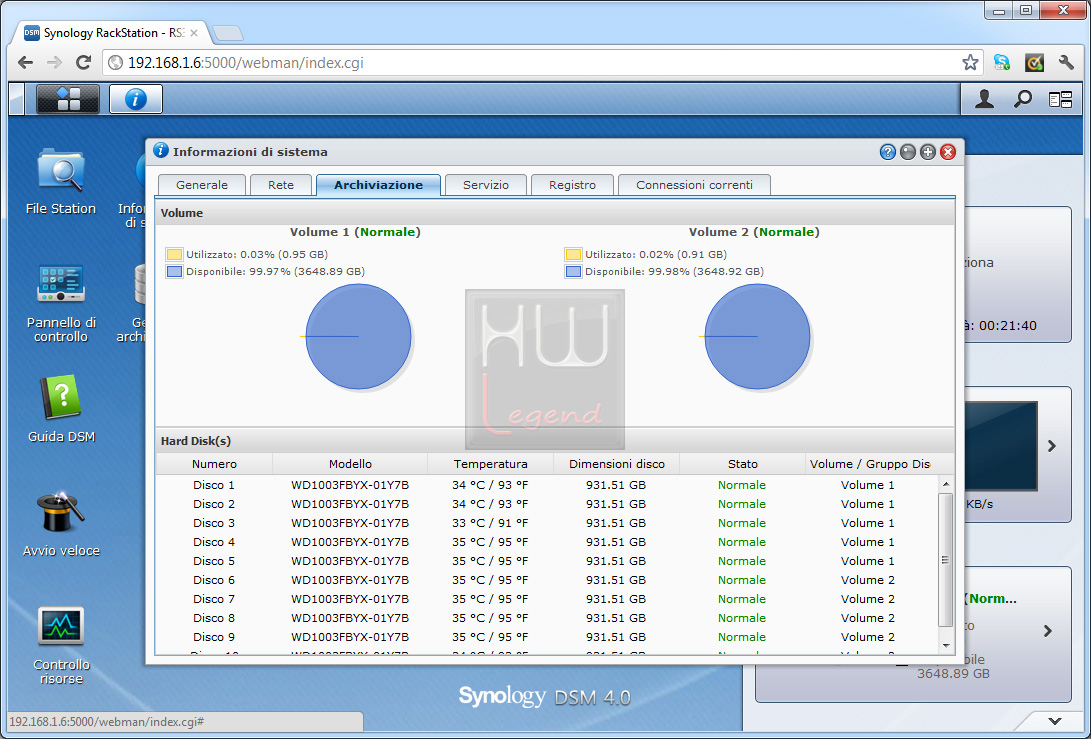The height and width of the screenshot is (739, 1091).
Task: Click the Volume 2 (Normale) heading
Action: 754,232
